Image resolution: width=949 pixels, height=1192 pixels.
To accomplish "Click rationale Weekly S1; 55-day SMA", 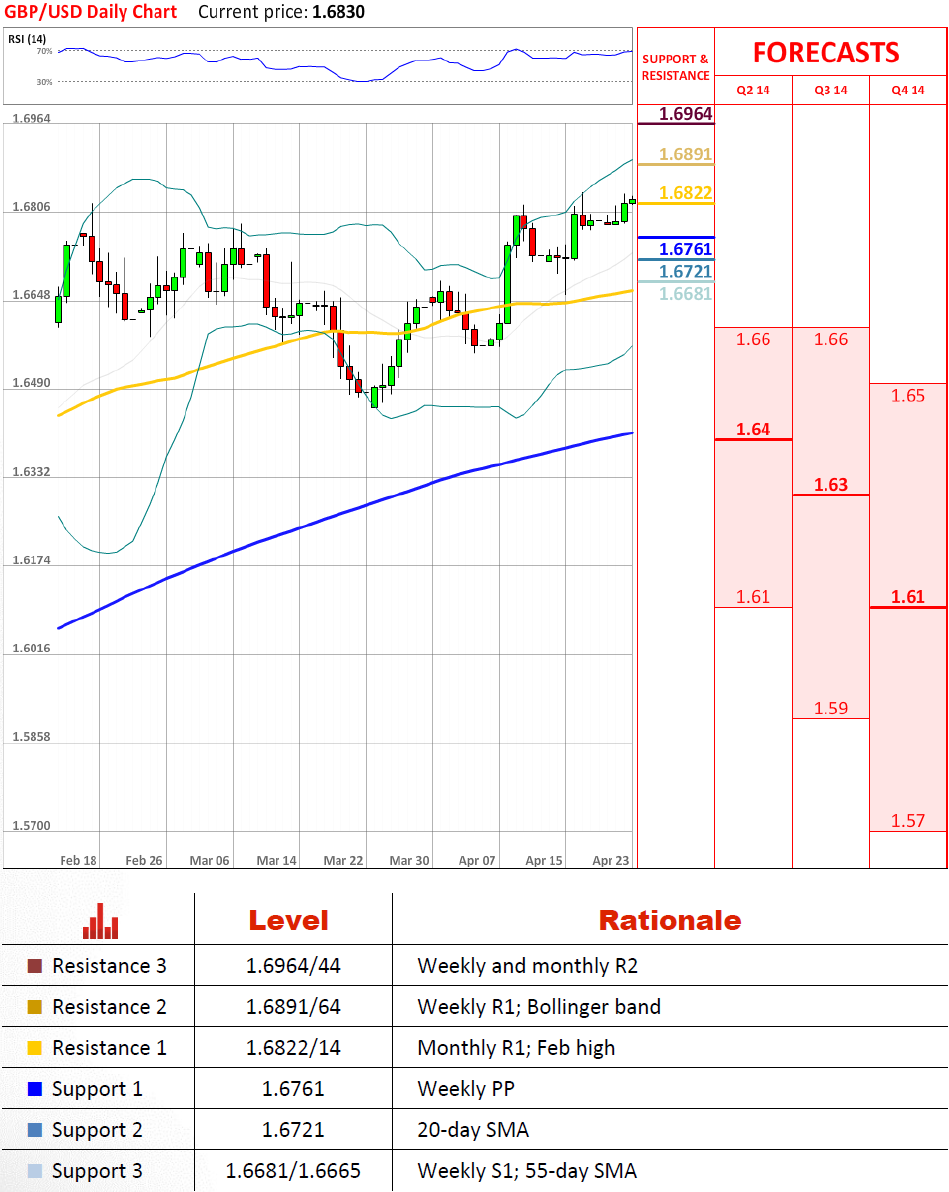I will pos(527,1171).
